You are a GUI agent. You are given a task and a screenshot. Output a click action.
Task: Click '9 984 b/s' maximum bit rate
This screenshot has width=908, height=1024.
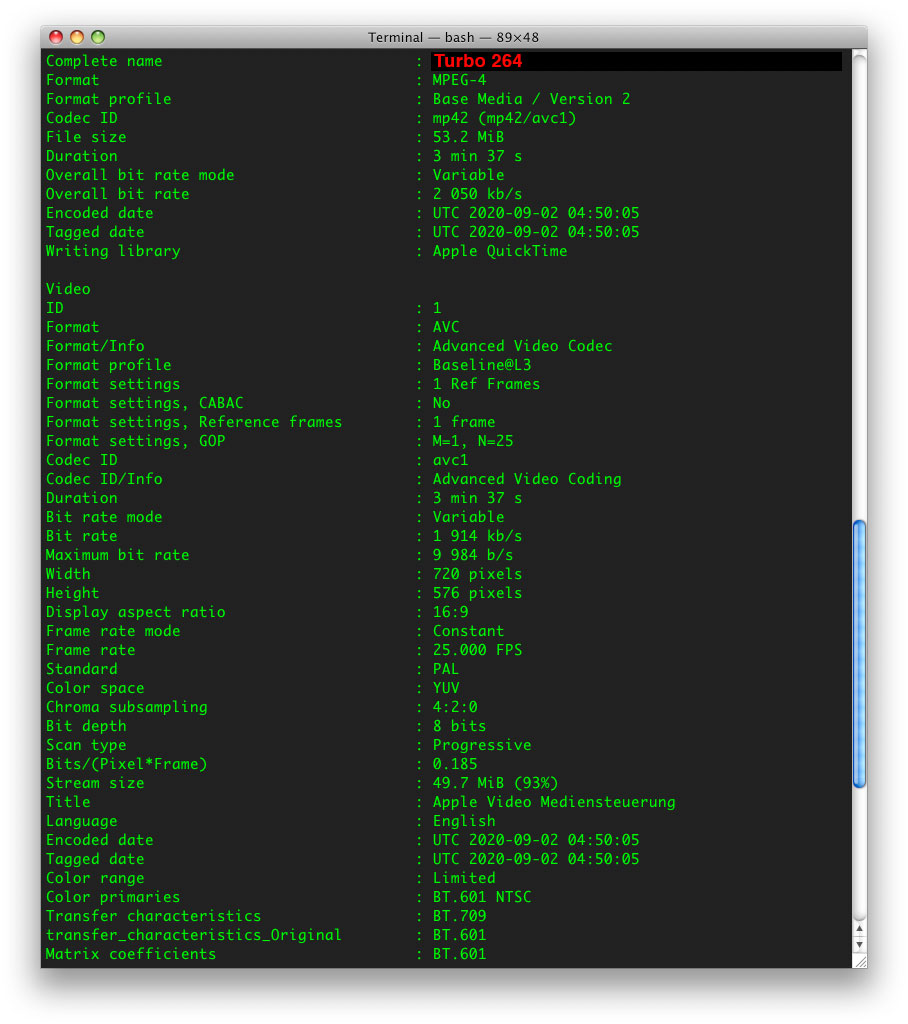click(473, 554)
